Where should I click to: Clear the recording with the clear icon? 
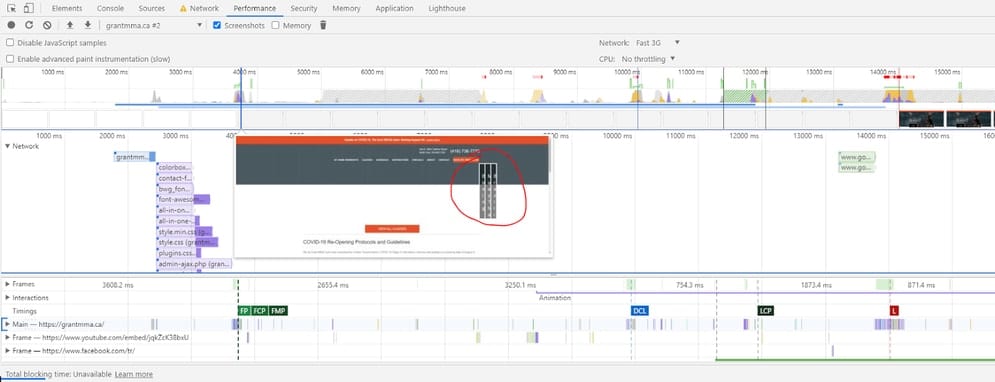click(x=47, y=25)
